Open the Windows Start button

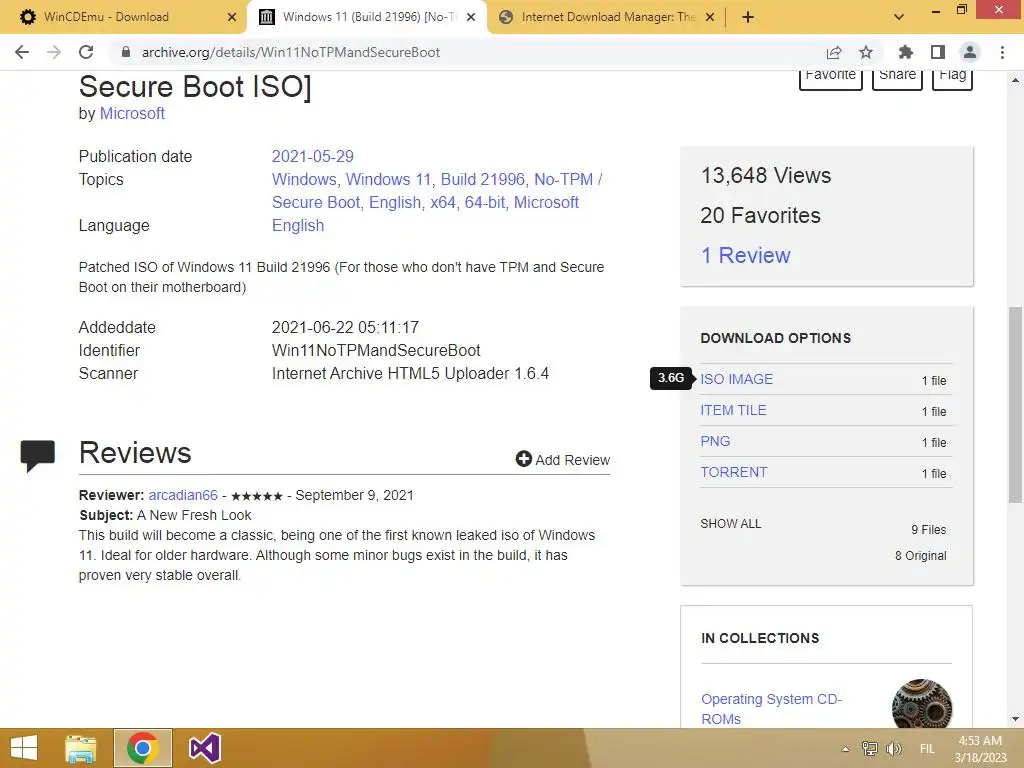tap(24, 748)
